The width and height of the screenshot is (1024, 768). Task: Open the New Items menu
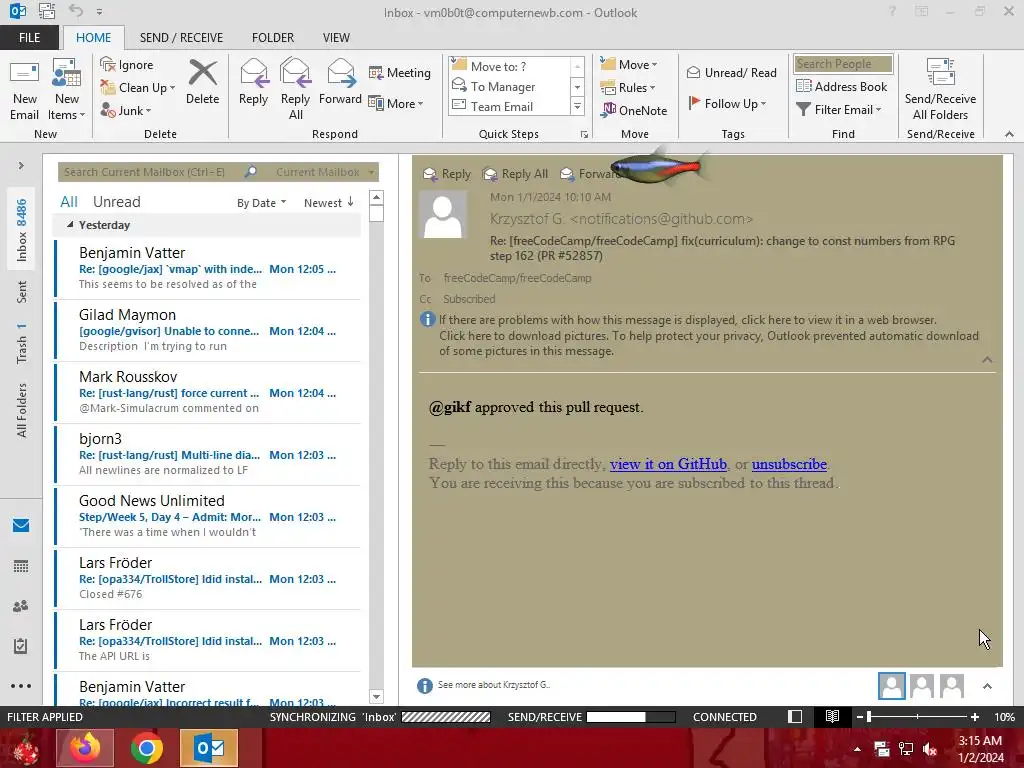67,91
